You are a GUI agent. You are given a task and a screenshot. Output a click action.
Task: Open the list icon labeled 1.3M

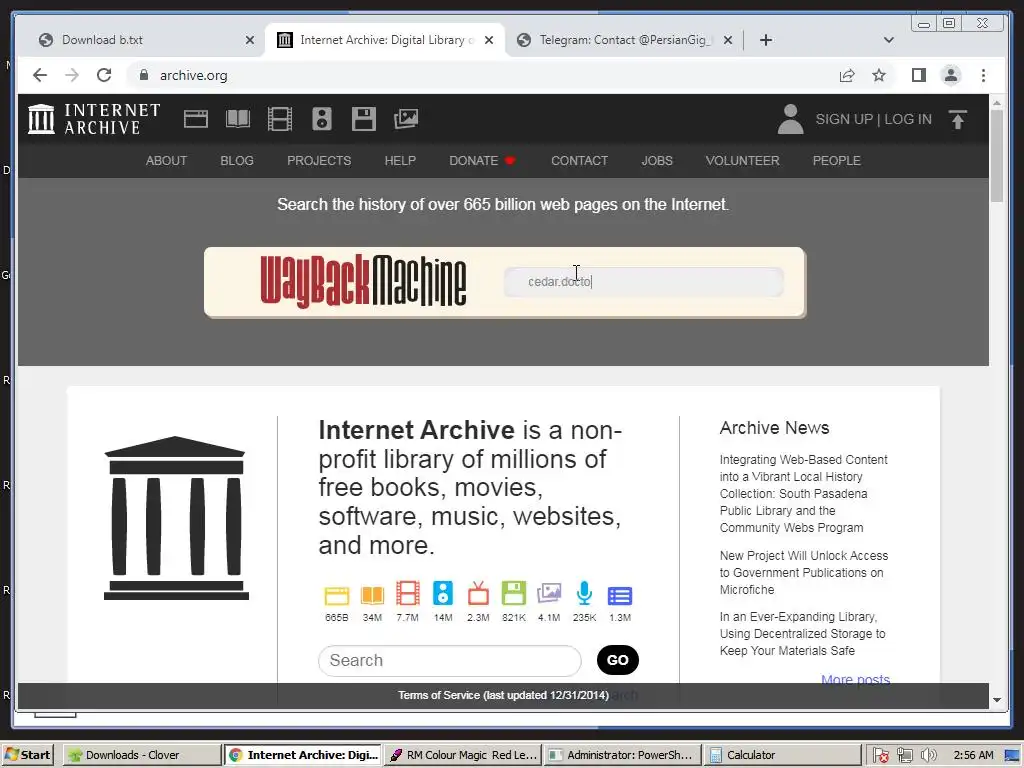point(620,596)
